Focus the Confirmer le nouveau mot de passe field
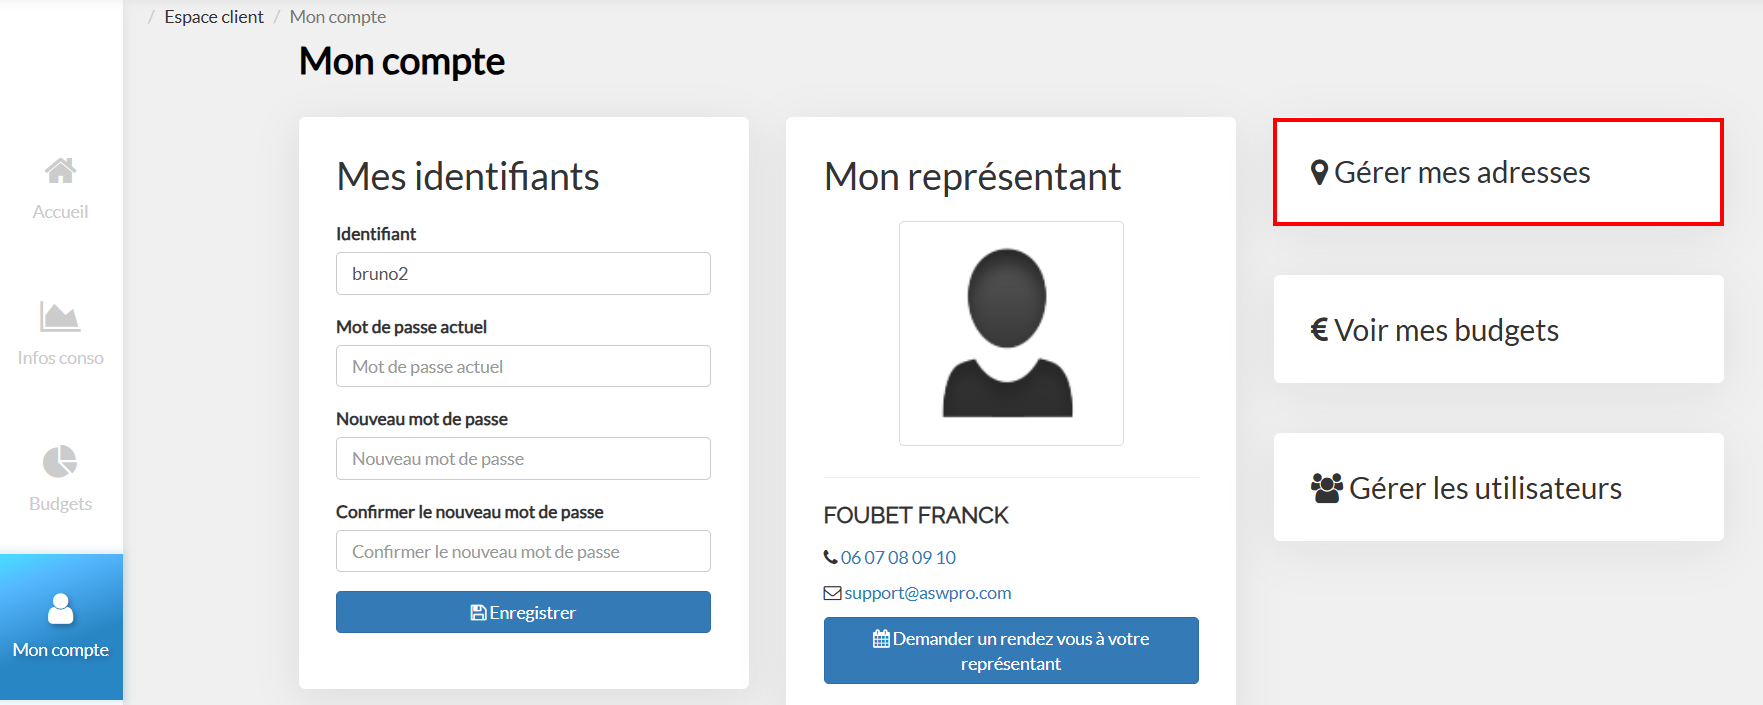1763x705 pixels. point(523,551)
